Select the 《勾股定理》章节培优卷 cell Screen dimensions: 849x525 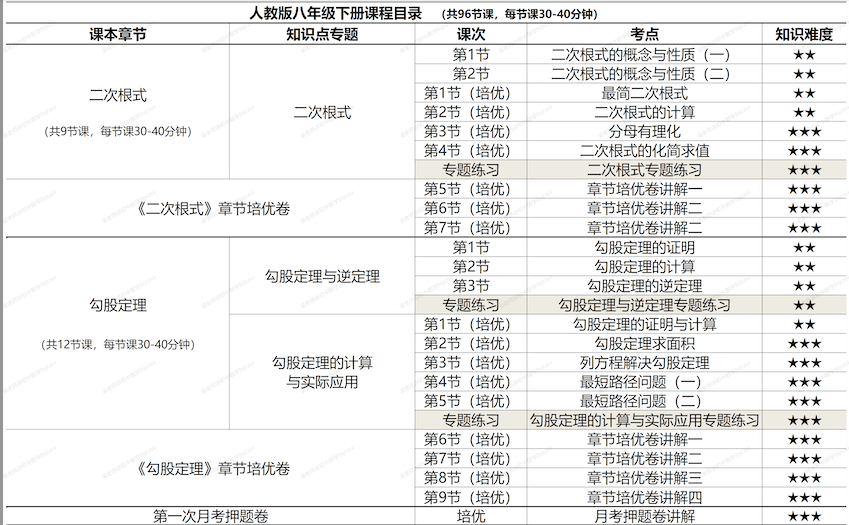[211, 468]
